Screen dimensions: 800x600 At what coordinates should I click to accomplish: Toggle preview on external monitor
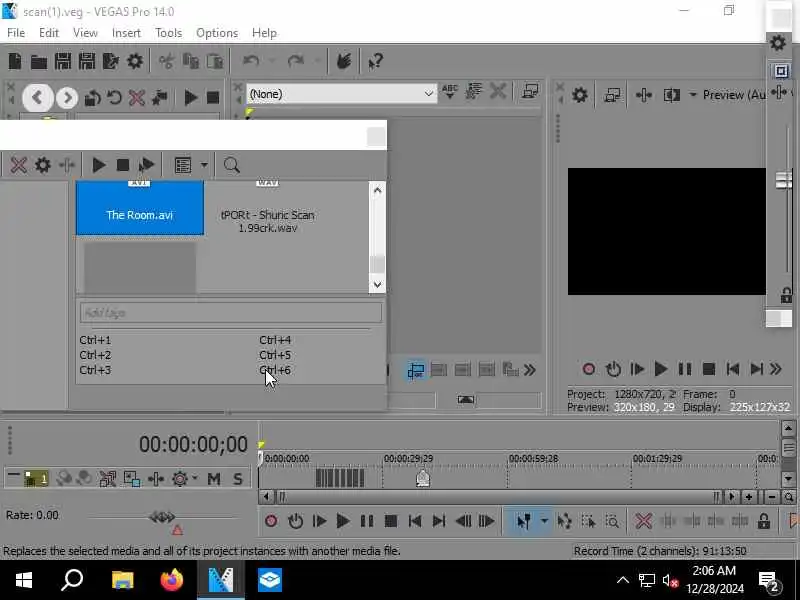pyautogui.click(x=611, y=95)
